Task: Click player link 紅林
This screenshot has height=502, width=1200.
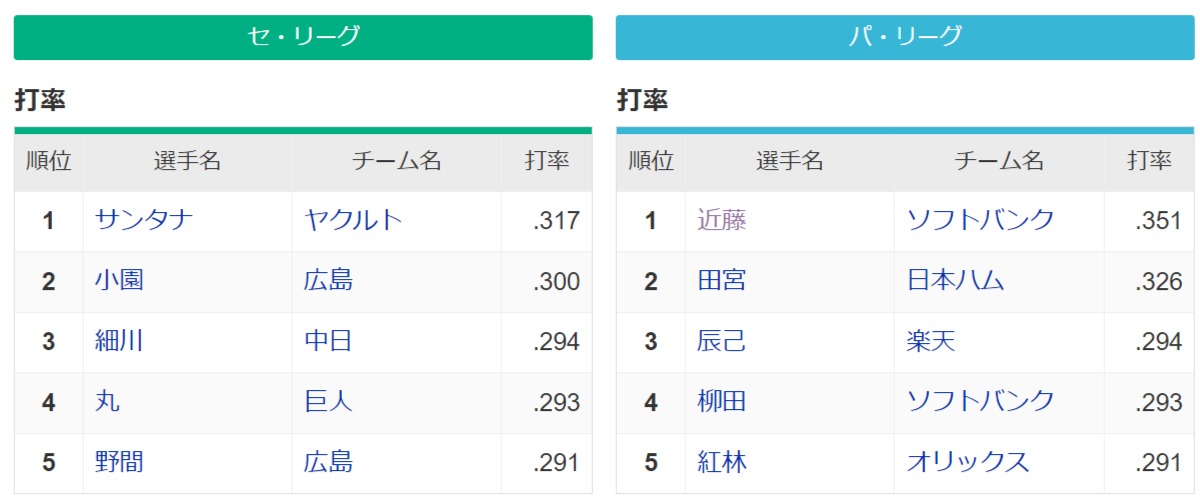Action: coord(722,462)
